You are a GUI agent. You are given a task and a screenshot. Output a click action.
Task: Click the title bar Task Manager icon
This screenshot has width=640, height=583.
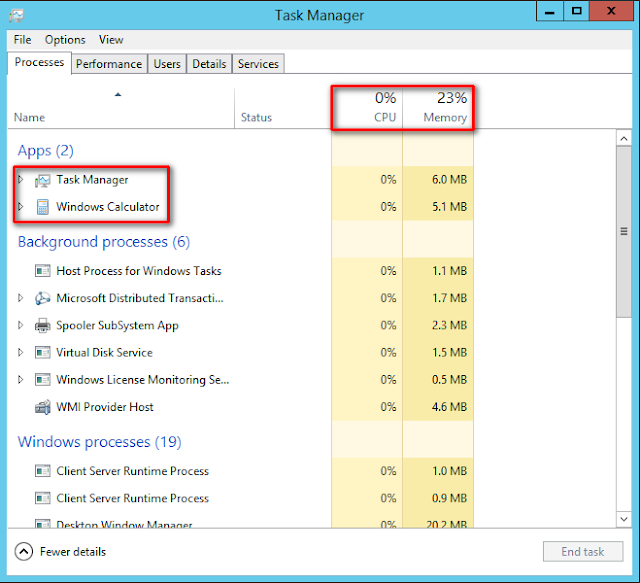(17, 16)
